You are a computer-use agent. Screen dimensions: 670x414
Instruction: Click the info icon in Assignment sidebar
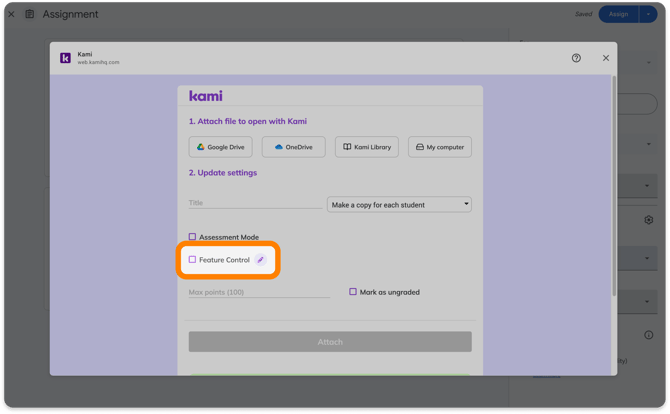tap(649, 335)
